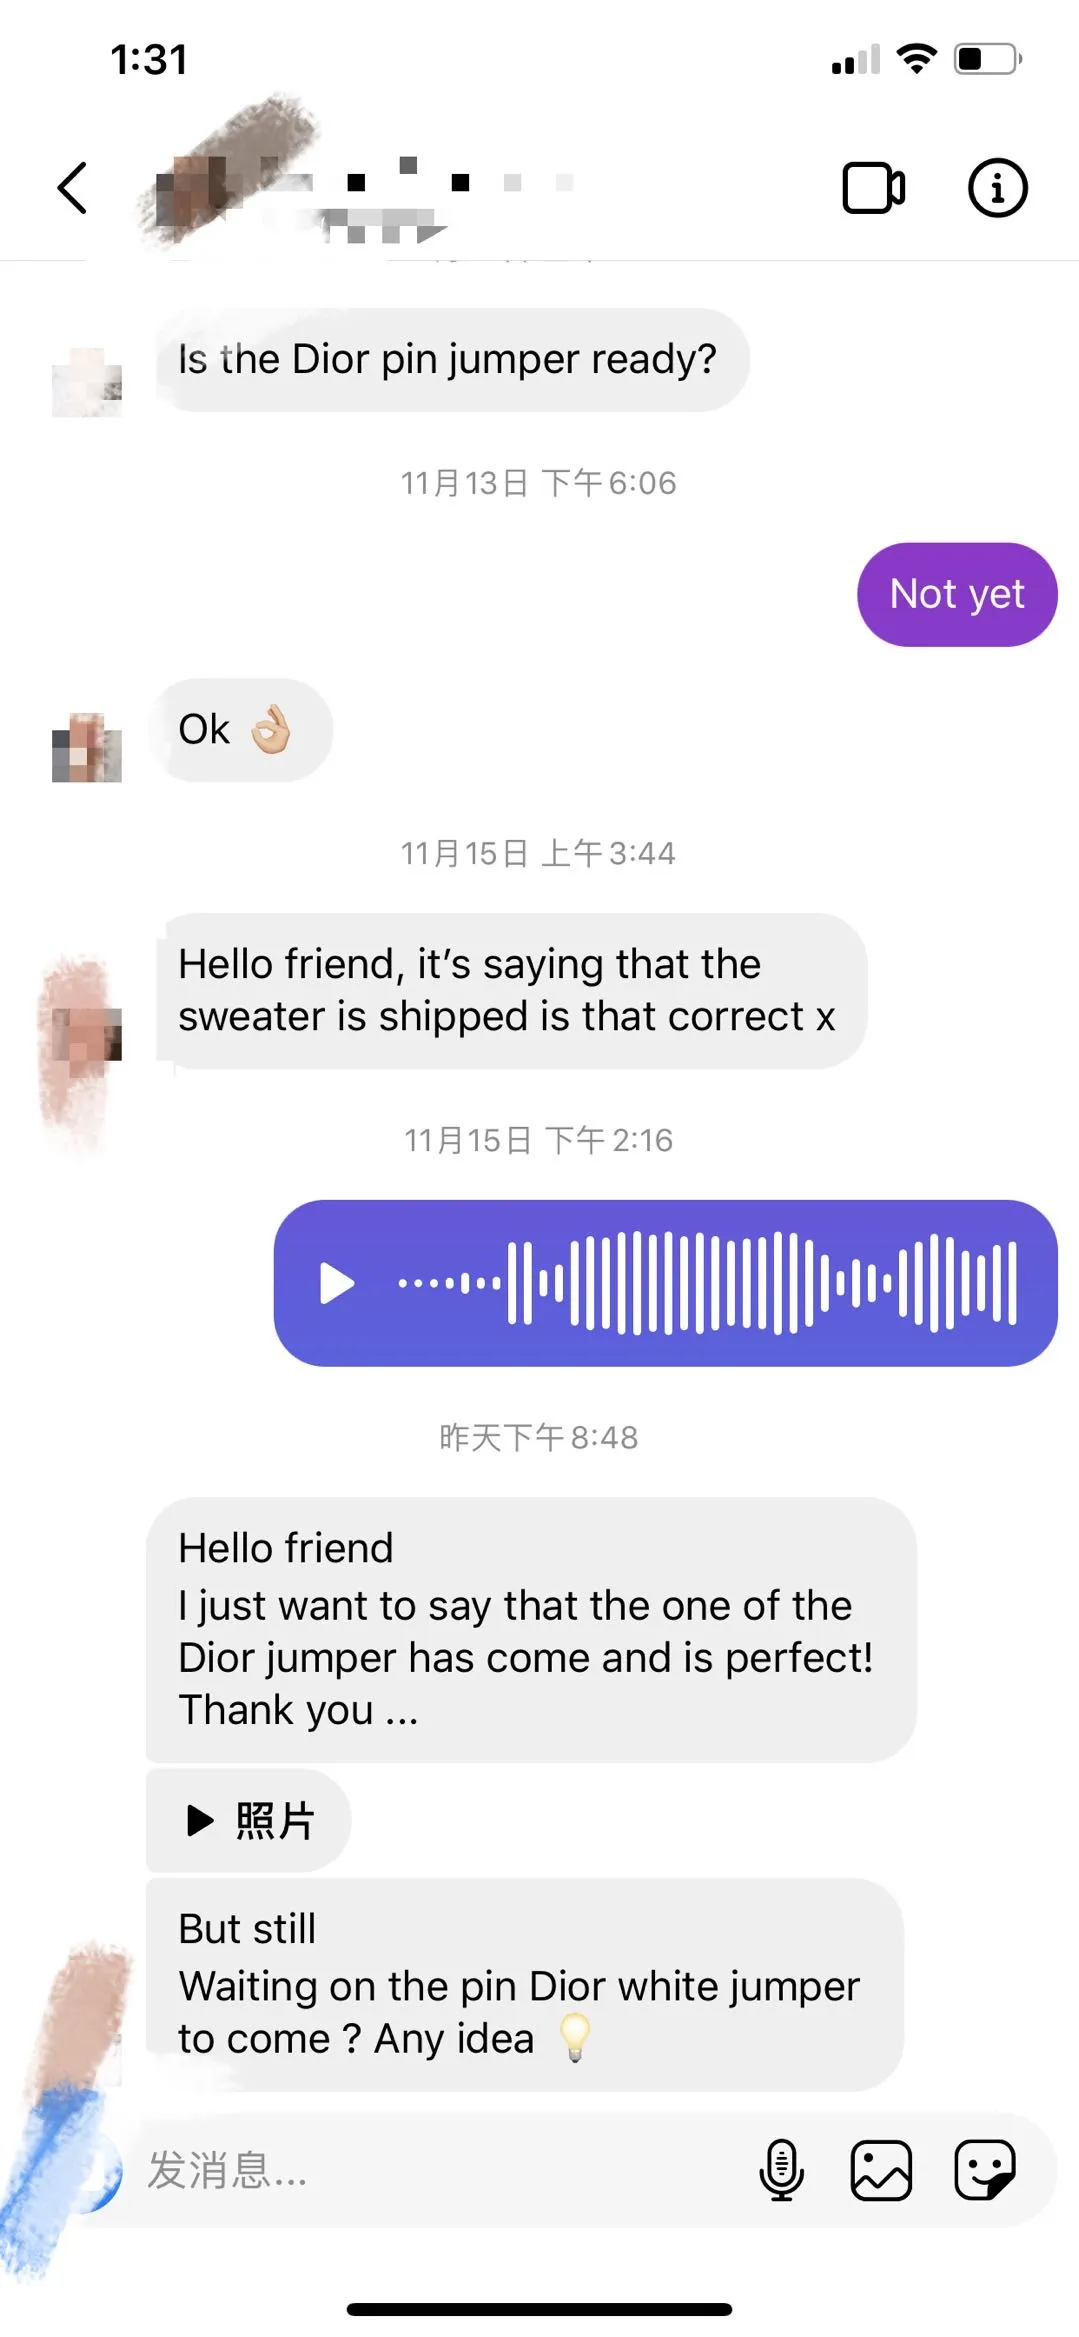Image resolution: width=1079 pixels, height=2337 pixels.
Task: Tap the back arrow to leave chat
Action: coord(72,188)
